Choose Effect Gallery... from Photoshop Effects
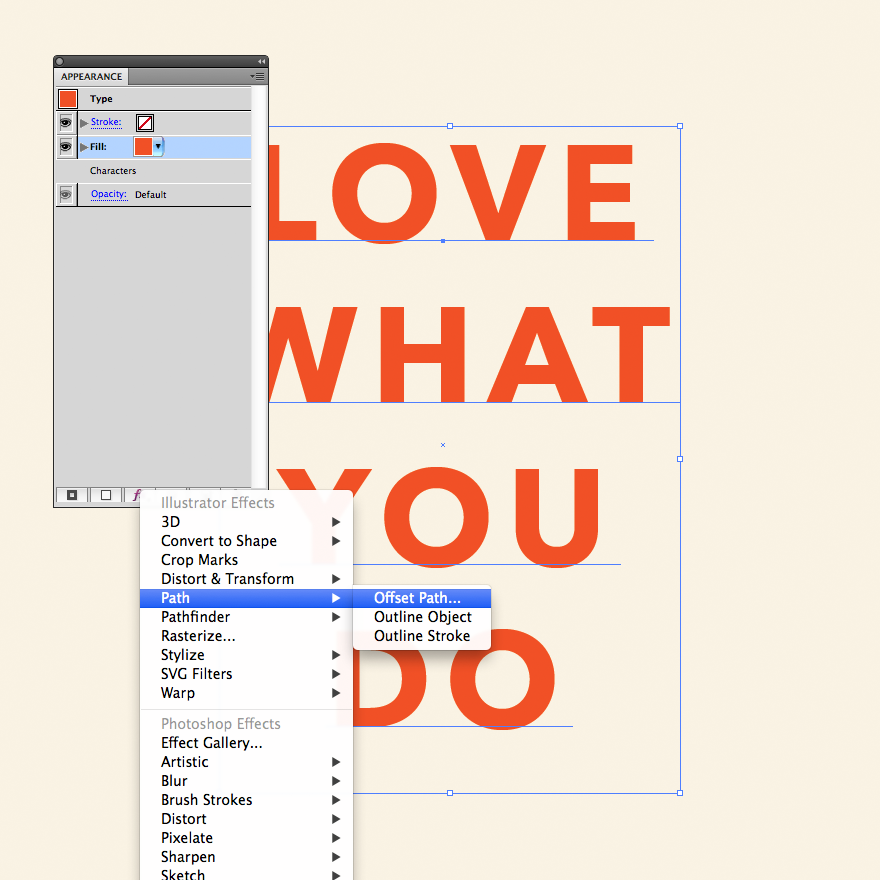Viewport: 880px width, 880px height. tap(246, 743)
